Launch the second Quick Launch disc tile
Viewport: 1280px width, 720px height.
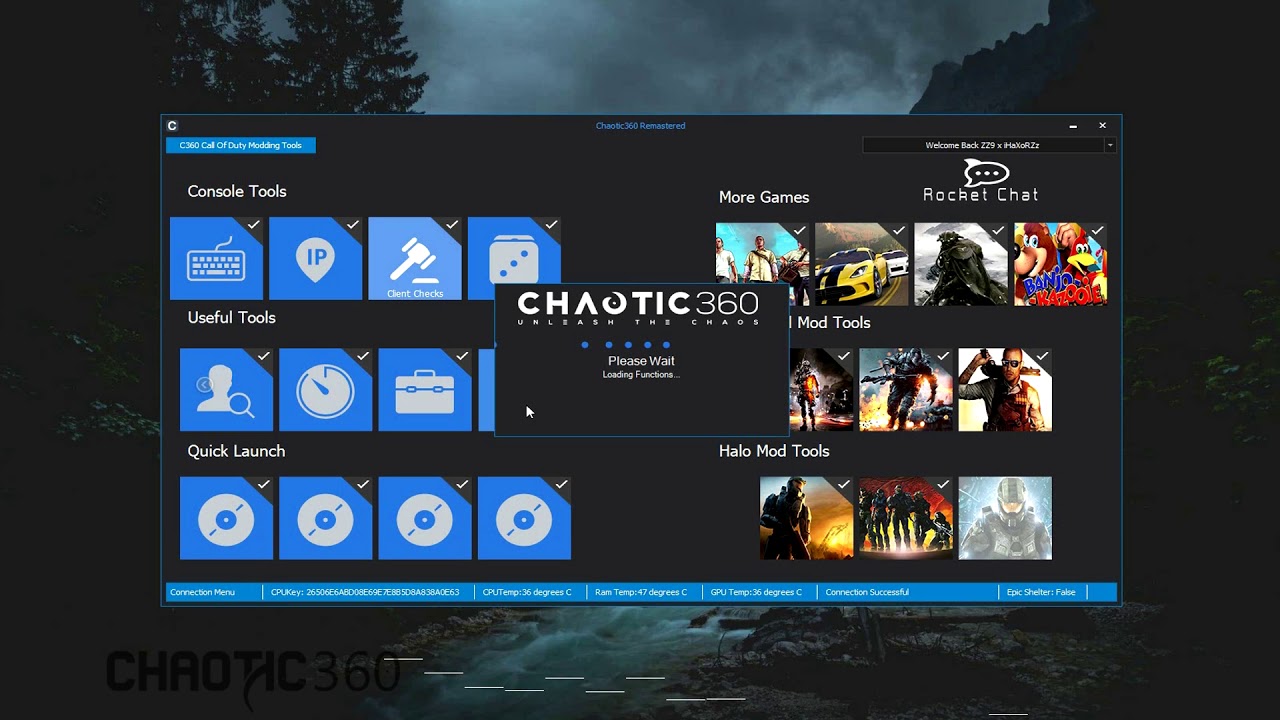[x=325, y=518]
